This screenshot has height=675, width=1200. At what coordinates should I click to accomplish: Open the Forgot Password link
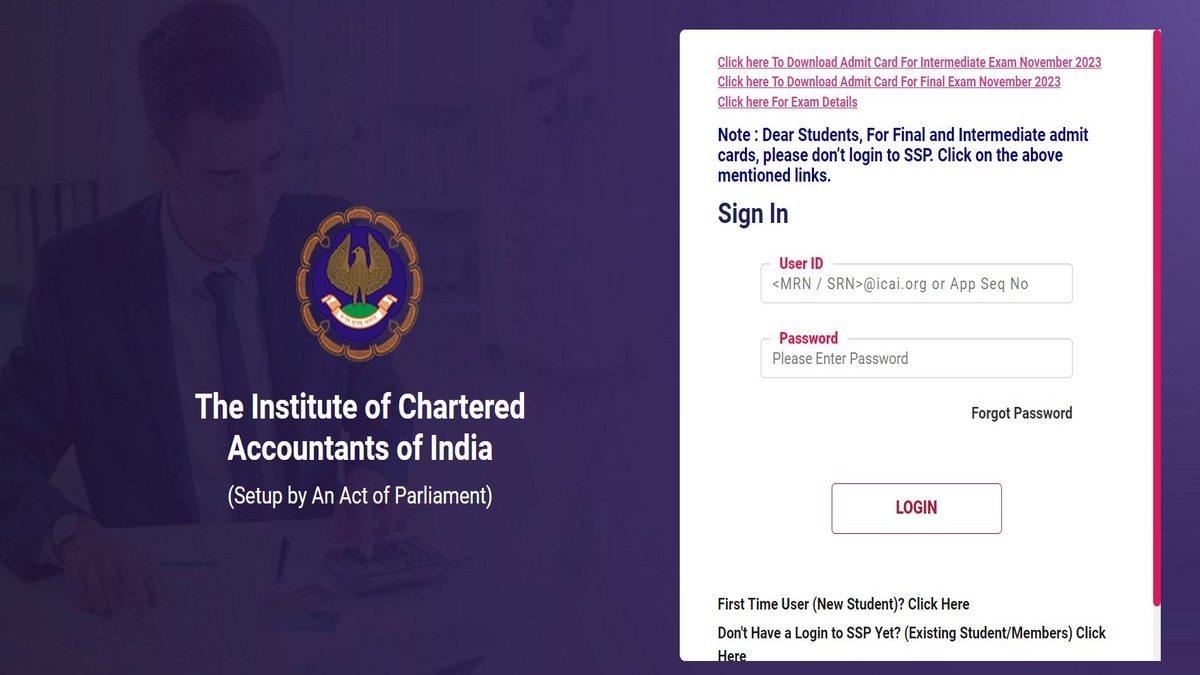click(x=1021, y=412)
